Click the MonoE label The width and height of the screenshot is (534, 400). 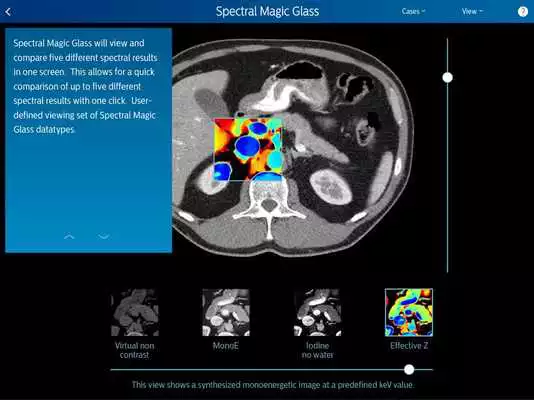[225, 346]
